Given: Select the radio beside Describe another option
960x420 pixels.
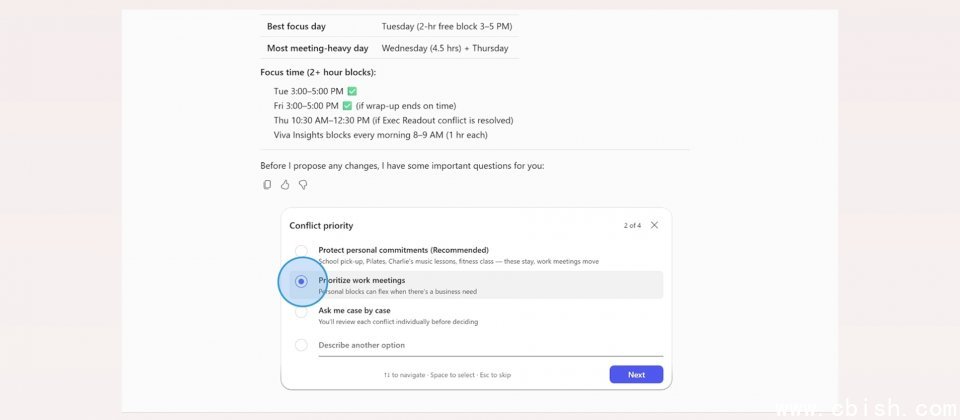Looking at the screenshot, I should click(x=301, y=345).
